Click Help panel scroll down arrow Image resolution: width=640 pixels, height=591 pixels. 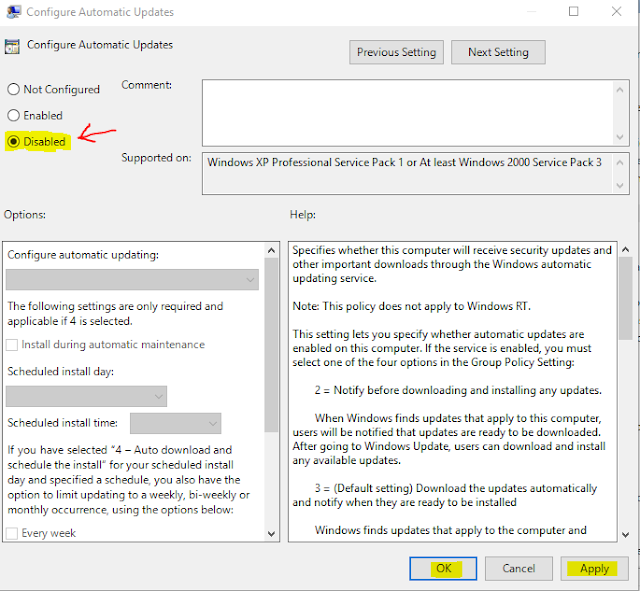point(625,534)
